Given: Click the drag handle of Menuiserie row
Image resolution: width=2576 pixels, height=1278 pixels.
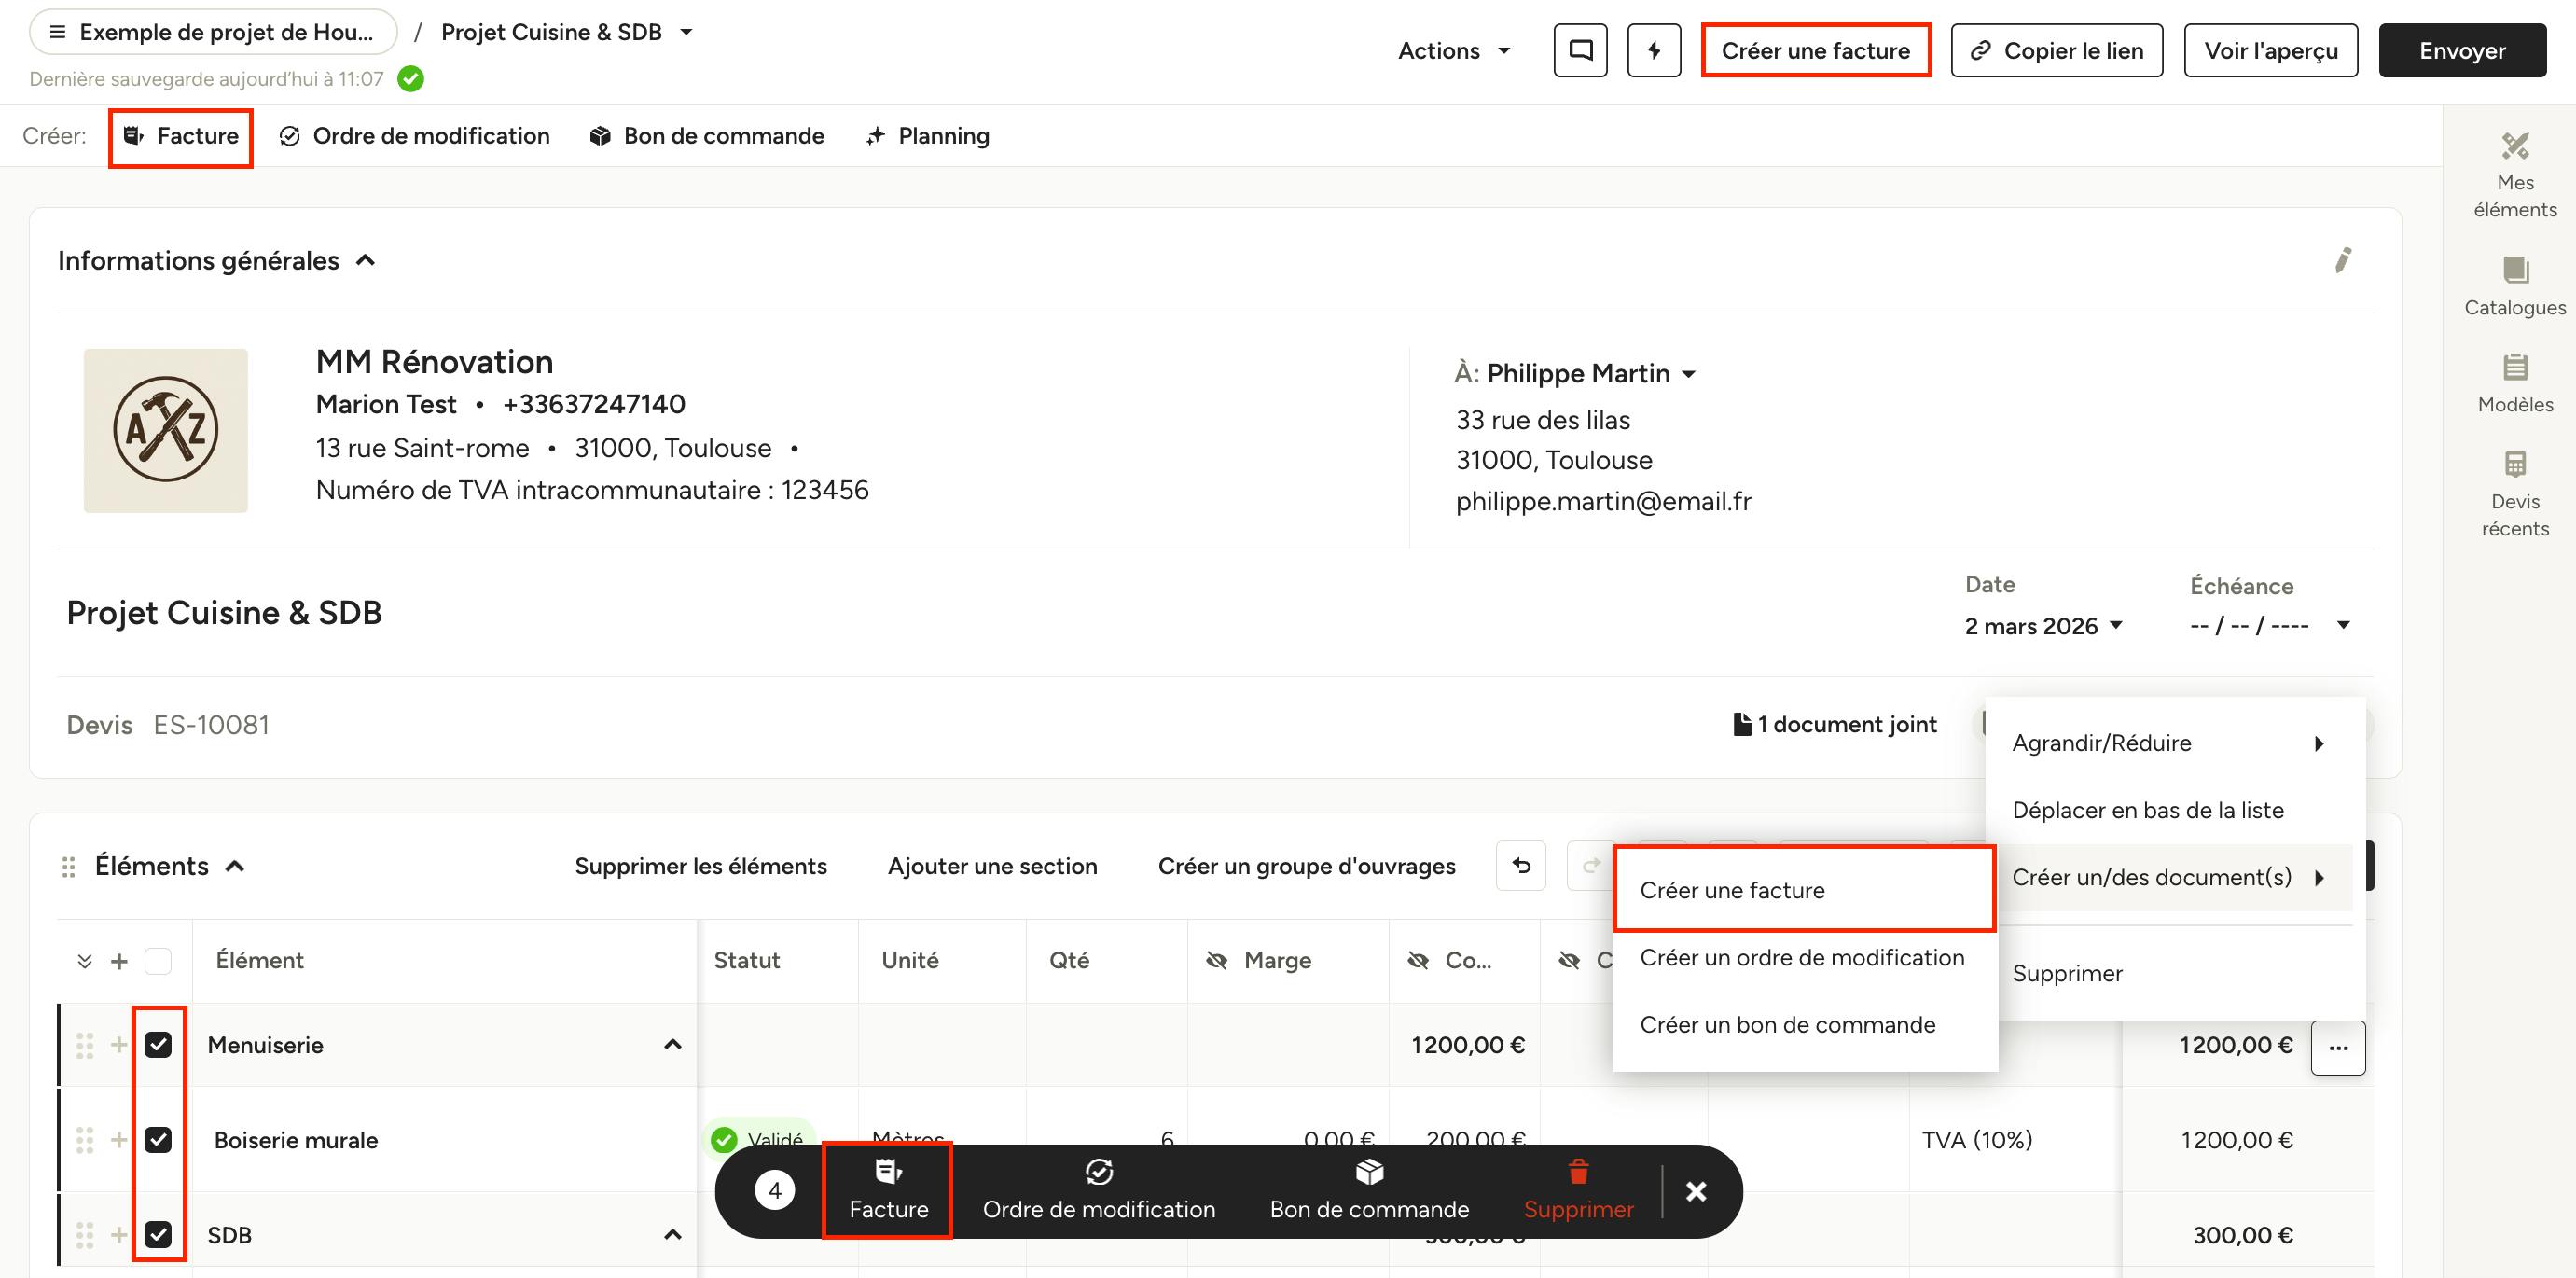Looking at the screenshot, I should coord(85,1045).
